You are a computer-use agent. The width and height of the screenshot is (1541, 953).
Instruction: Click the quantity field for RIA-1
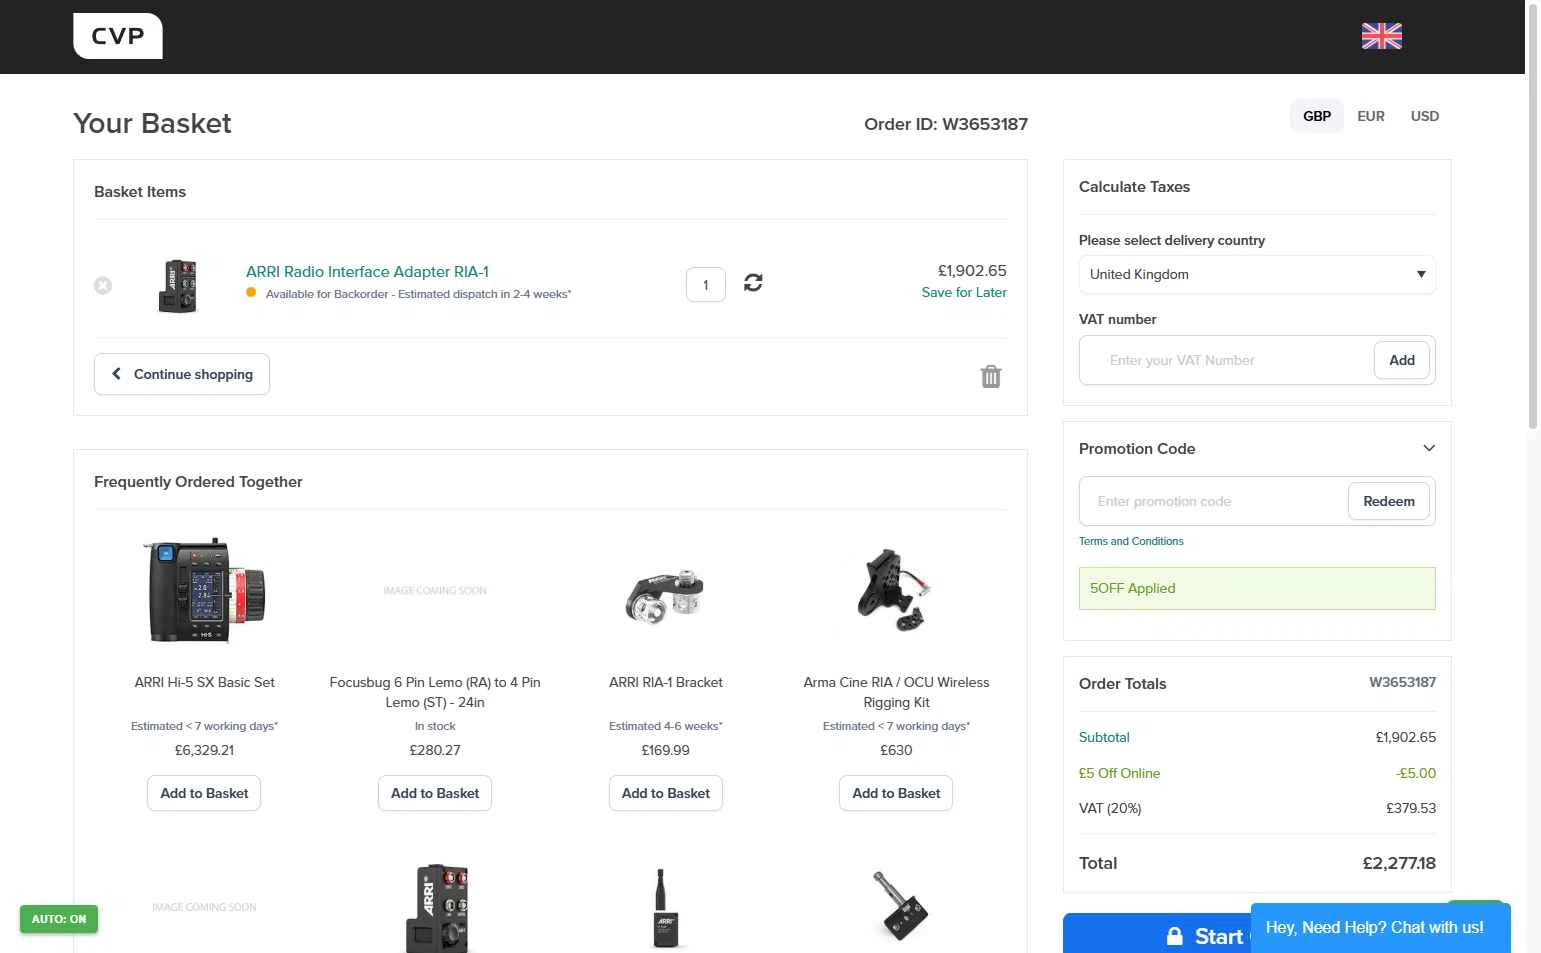point(705,285)
